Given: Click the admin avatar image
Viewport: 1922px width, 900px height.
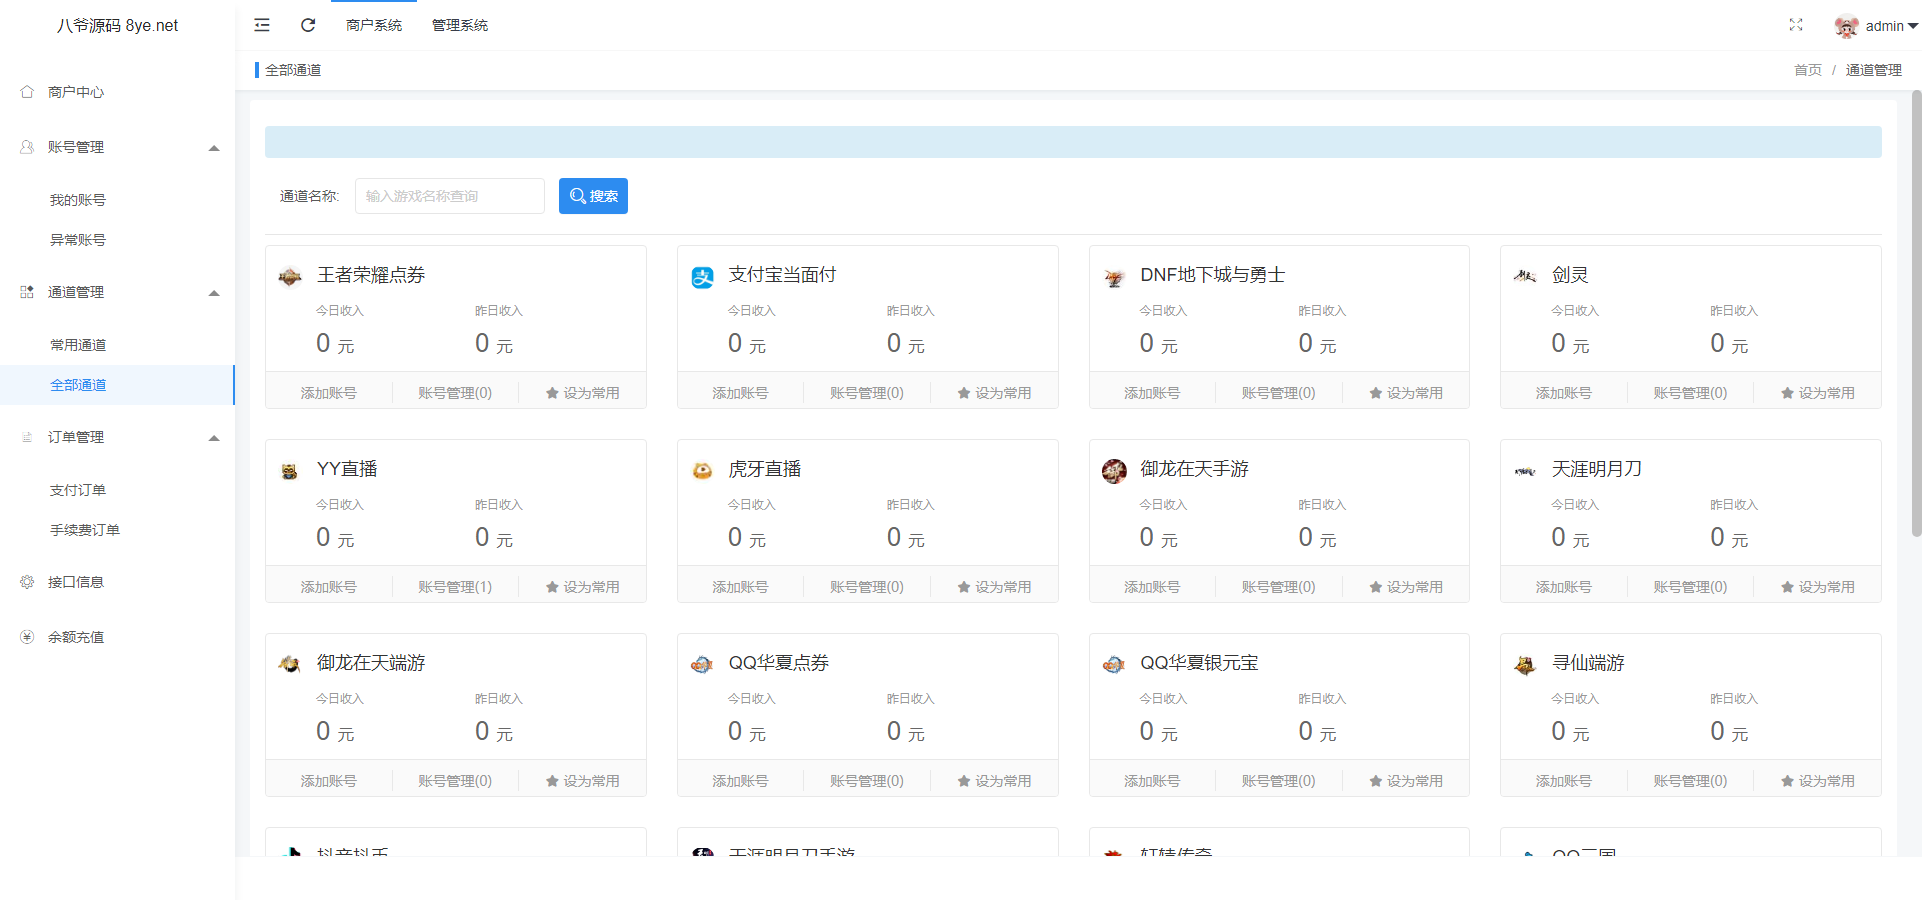Looking at the screenshot, I should 1845,25.
